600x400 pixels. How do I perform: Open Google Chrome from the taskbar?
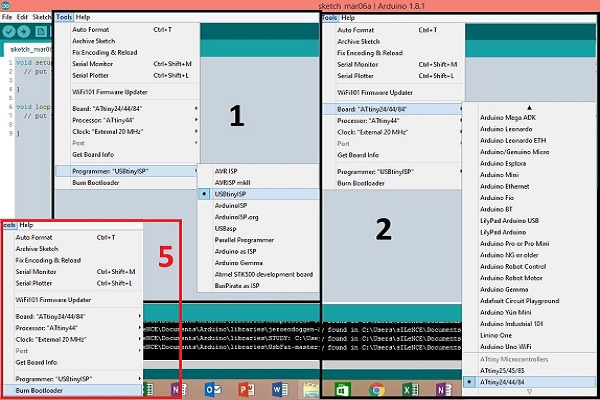coord(376,390)
